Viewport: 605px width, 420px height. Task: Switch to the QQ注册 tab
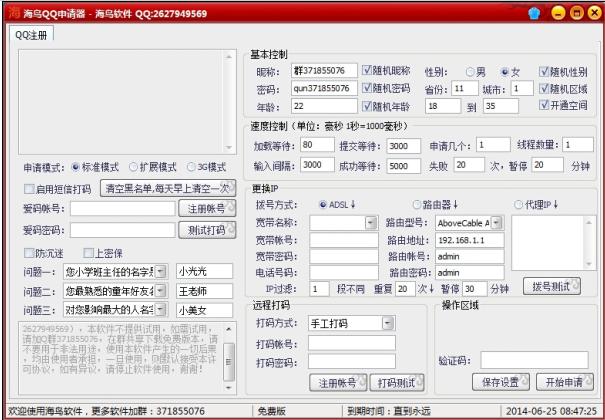[x=31, y=35]
